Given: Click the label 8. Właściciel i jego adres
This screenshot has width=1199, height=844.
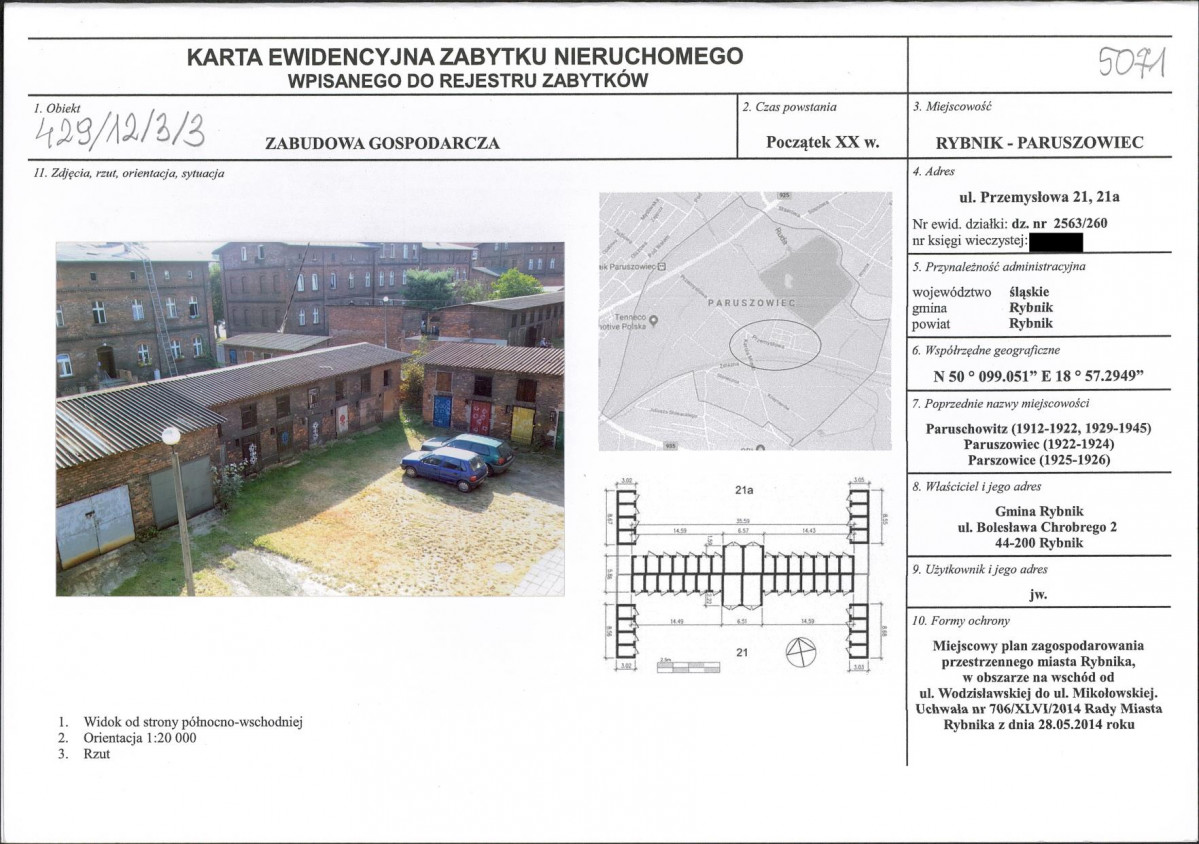Looking at the screenshot, I should pos(976,486).
